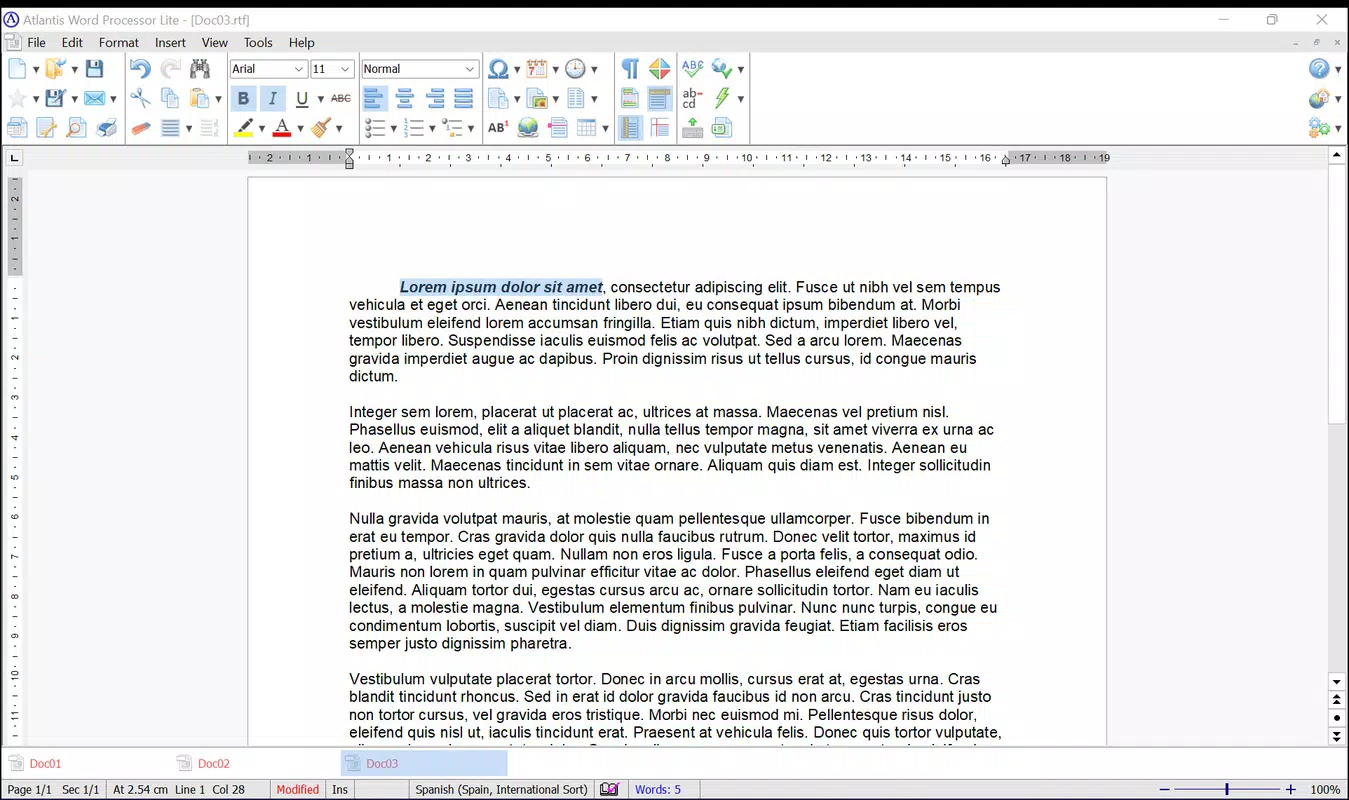Open the Format menu
Screen dimensions: 1349x800
tap(119, 43)
